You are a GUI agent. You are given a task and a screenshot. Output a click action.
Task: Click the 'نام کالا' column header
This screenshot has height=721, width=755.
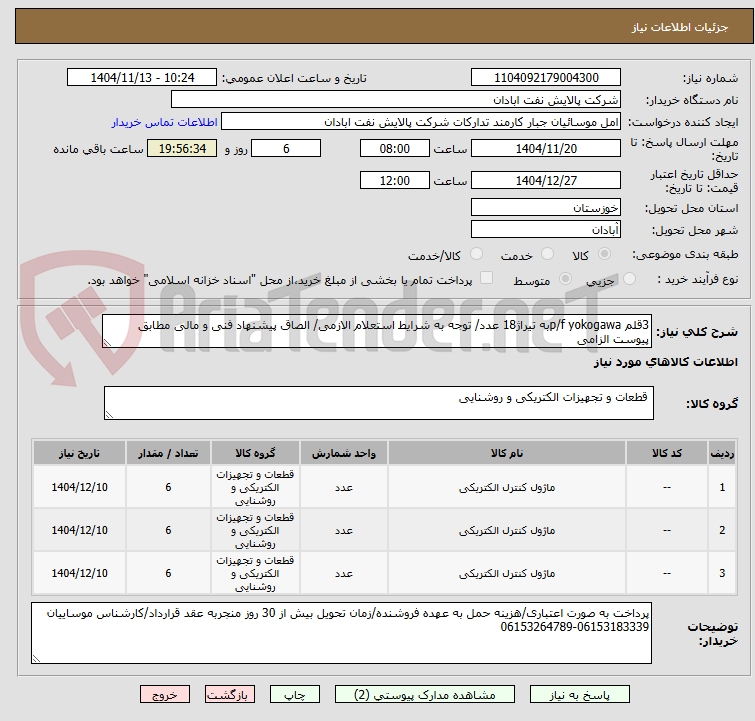point(507,453)
